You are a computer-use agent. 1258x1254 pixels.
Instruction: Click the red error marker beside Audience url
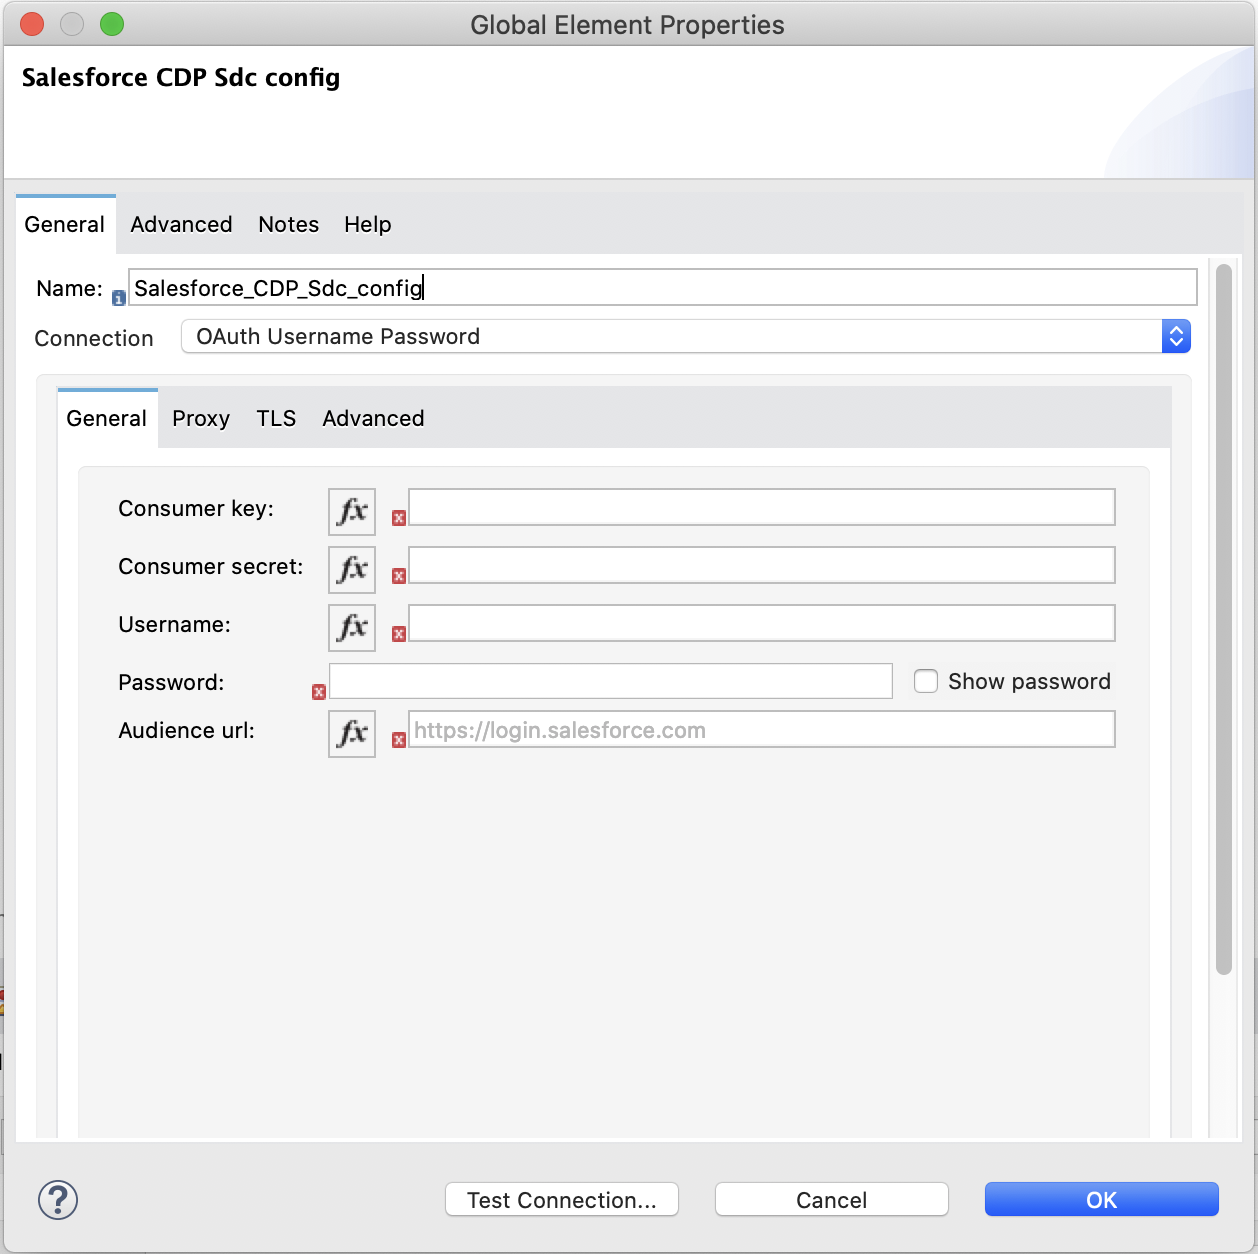(x=399, y=740)
